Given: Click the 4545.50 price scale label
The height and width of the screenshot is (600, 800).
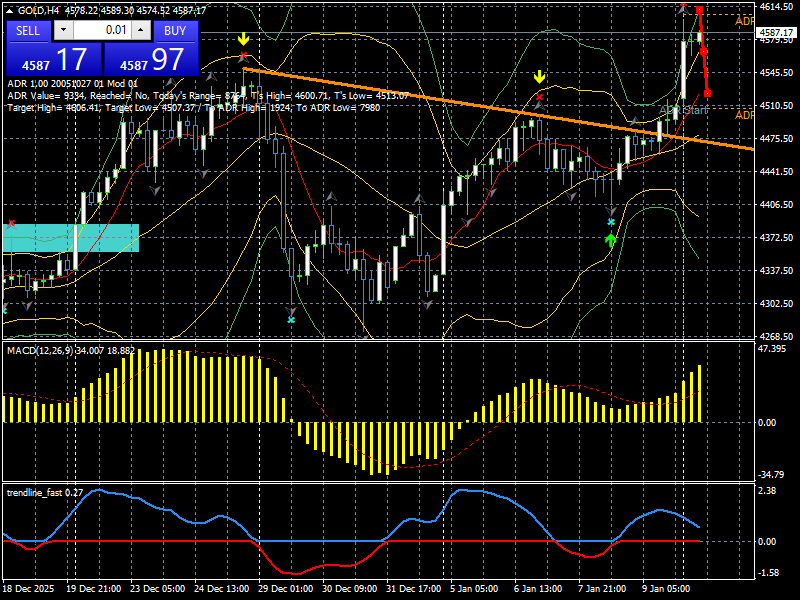Looking at the screenshot, I should 776,73.
